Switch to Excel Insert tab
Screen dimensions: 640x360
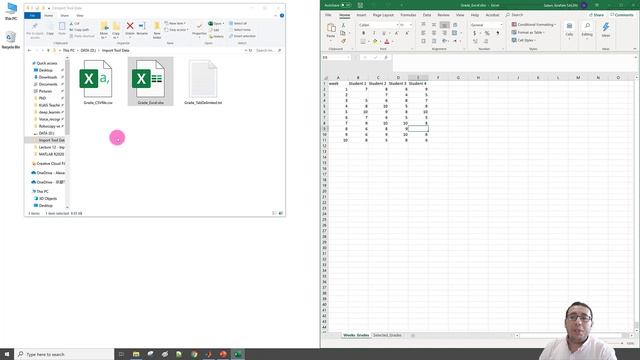pos(361,15)
